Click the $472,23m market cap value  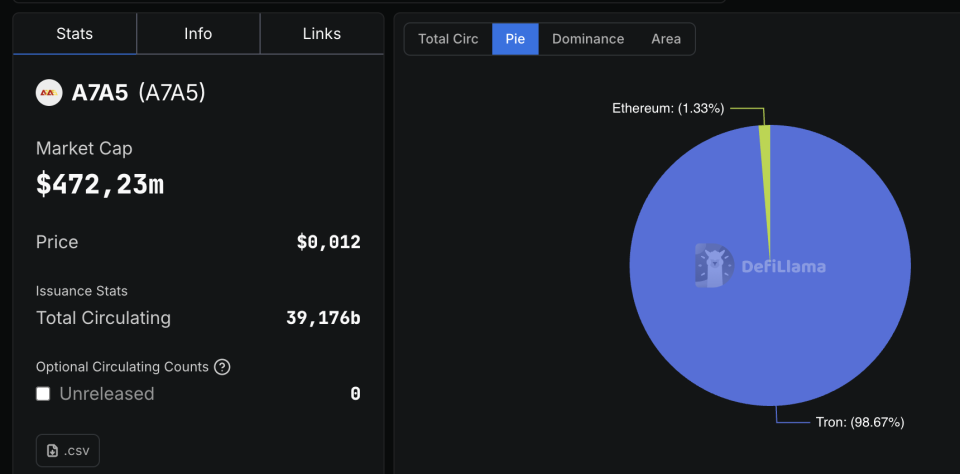point(100,184)
